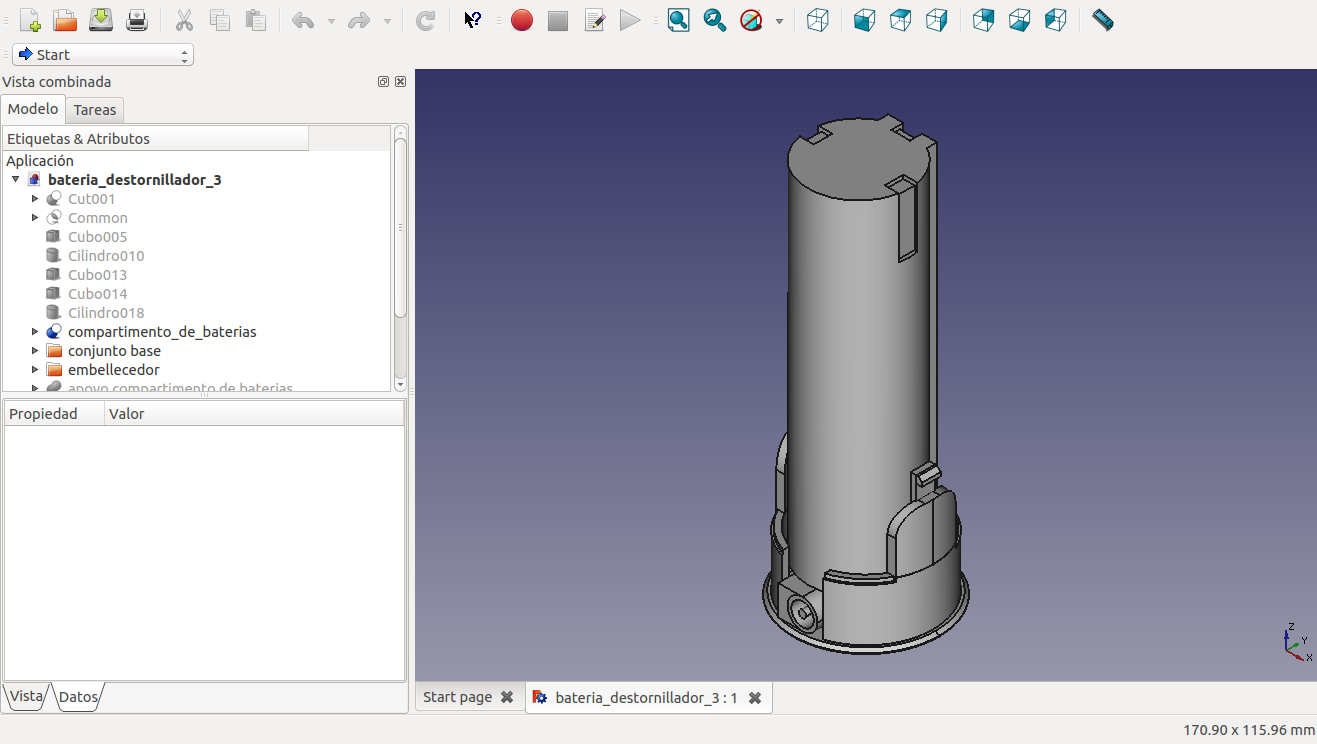Close the bateria_destornillador_3 : 1 document tab
The height and width of the screenshot is (744, 1317).
pyautogui.click(x=755, y=698)
